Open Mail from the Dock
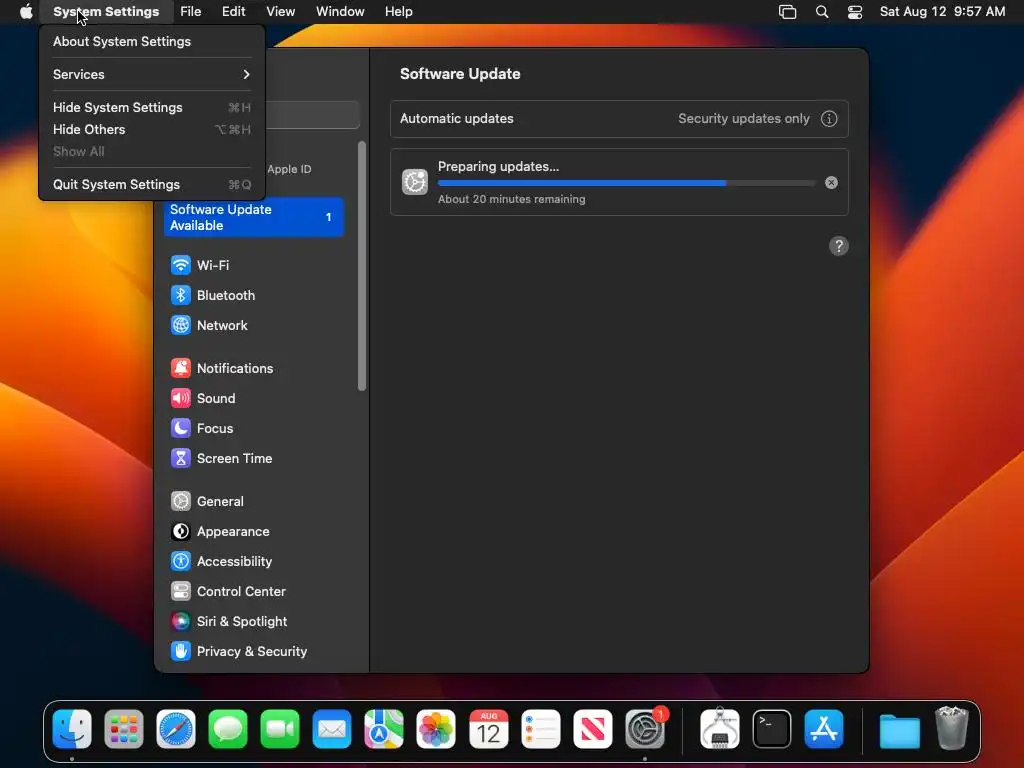The height and width of the screenshot is (768, 1024). pos(332,729)
